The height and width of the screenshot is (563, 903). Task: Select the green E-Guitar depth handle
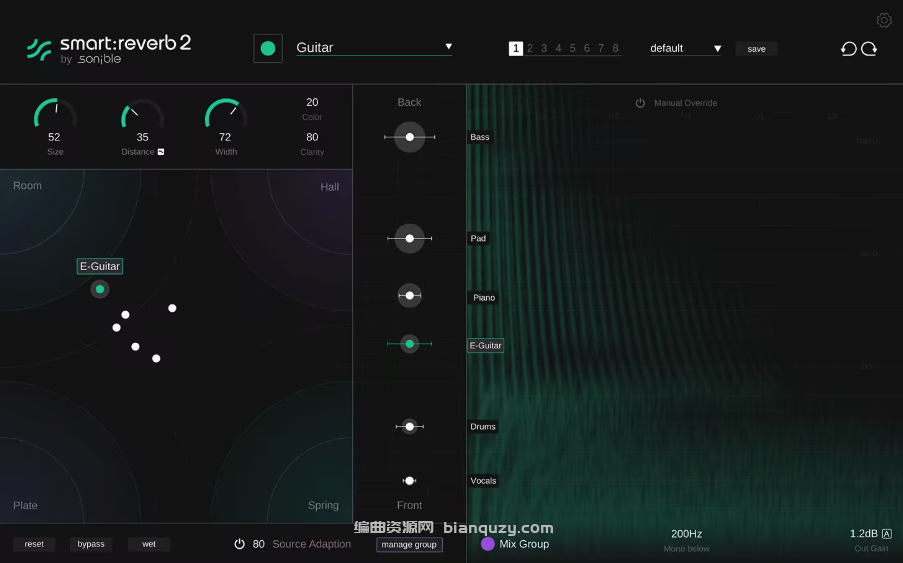[409, 344]
